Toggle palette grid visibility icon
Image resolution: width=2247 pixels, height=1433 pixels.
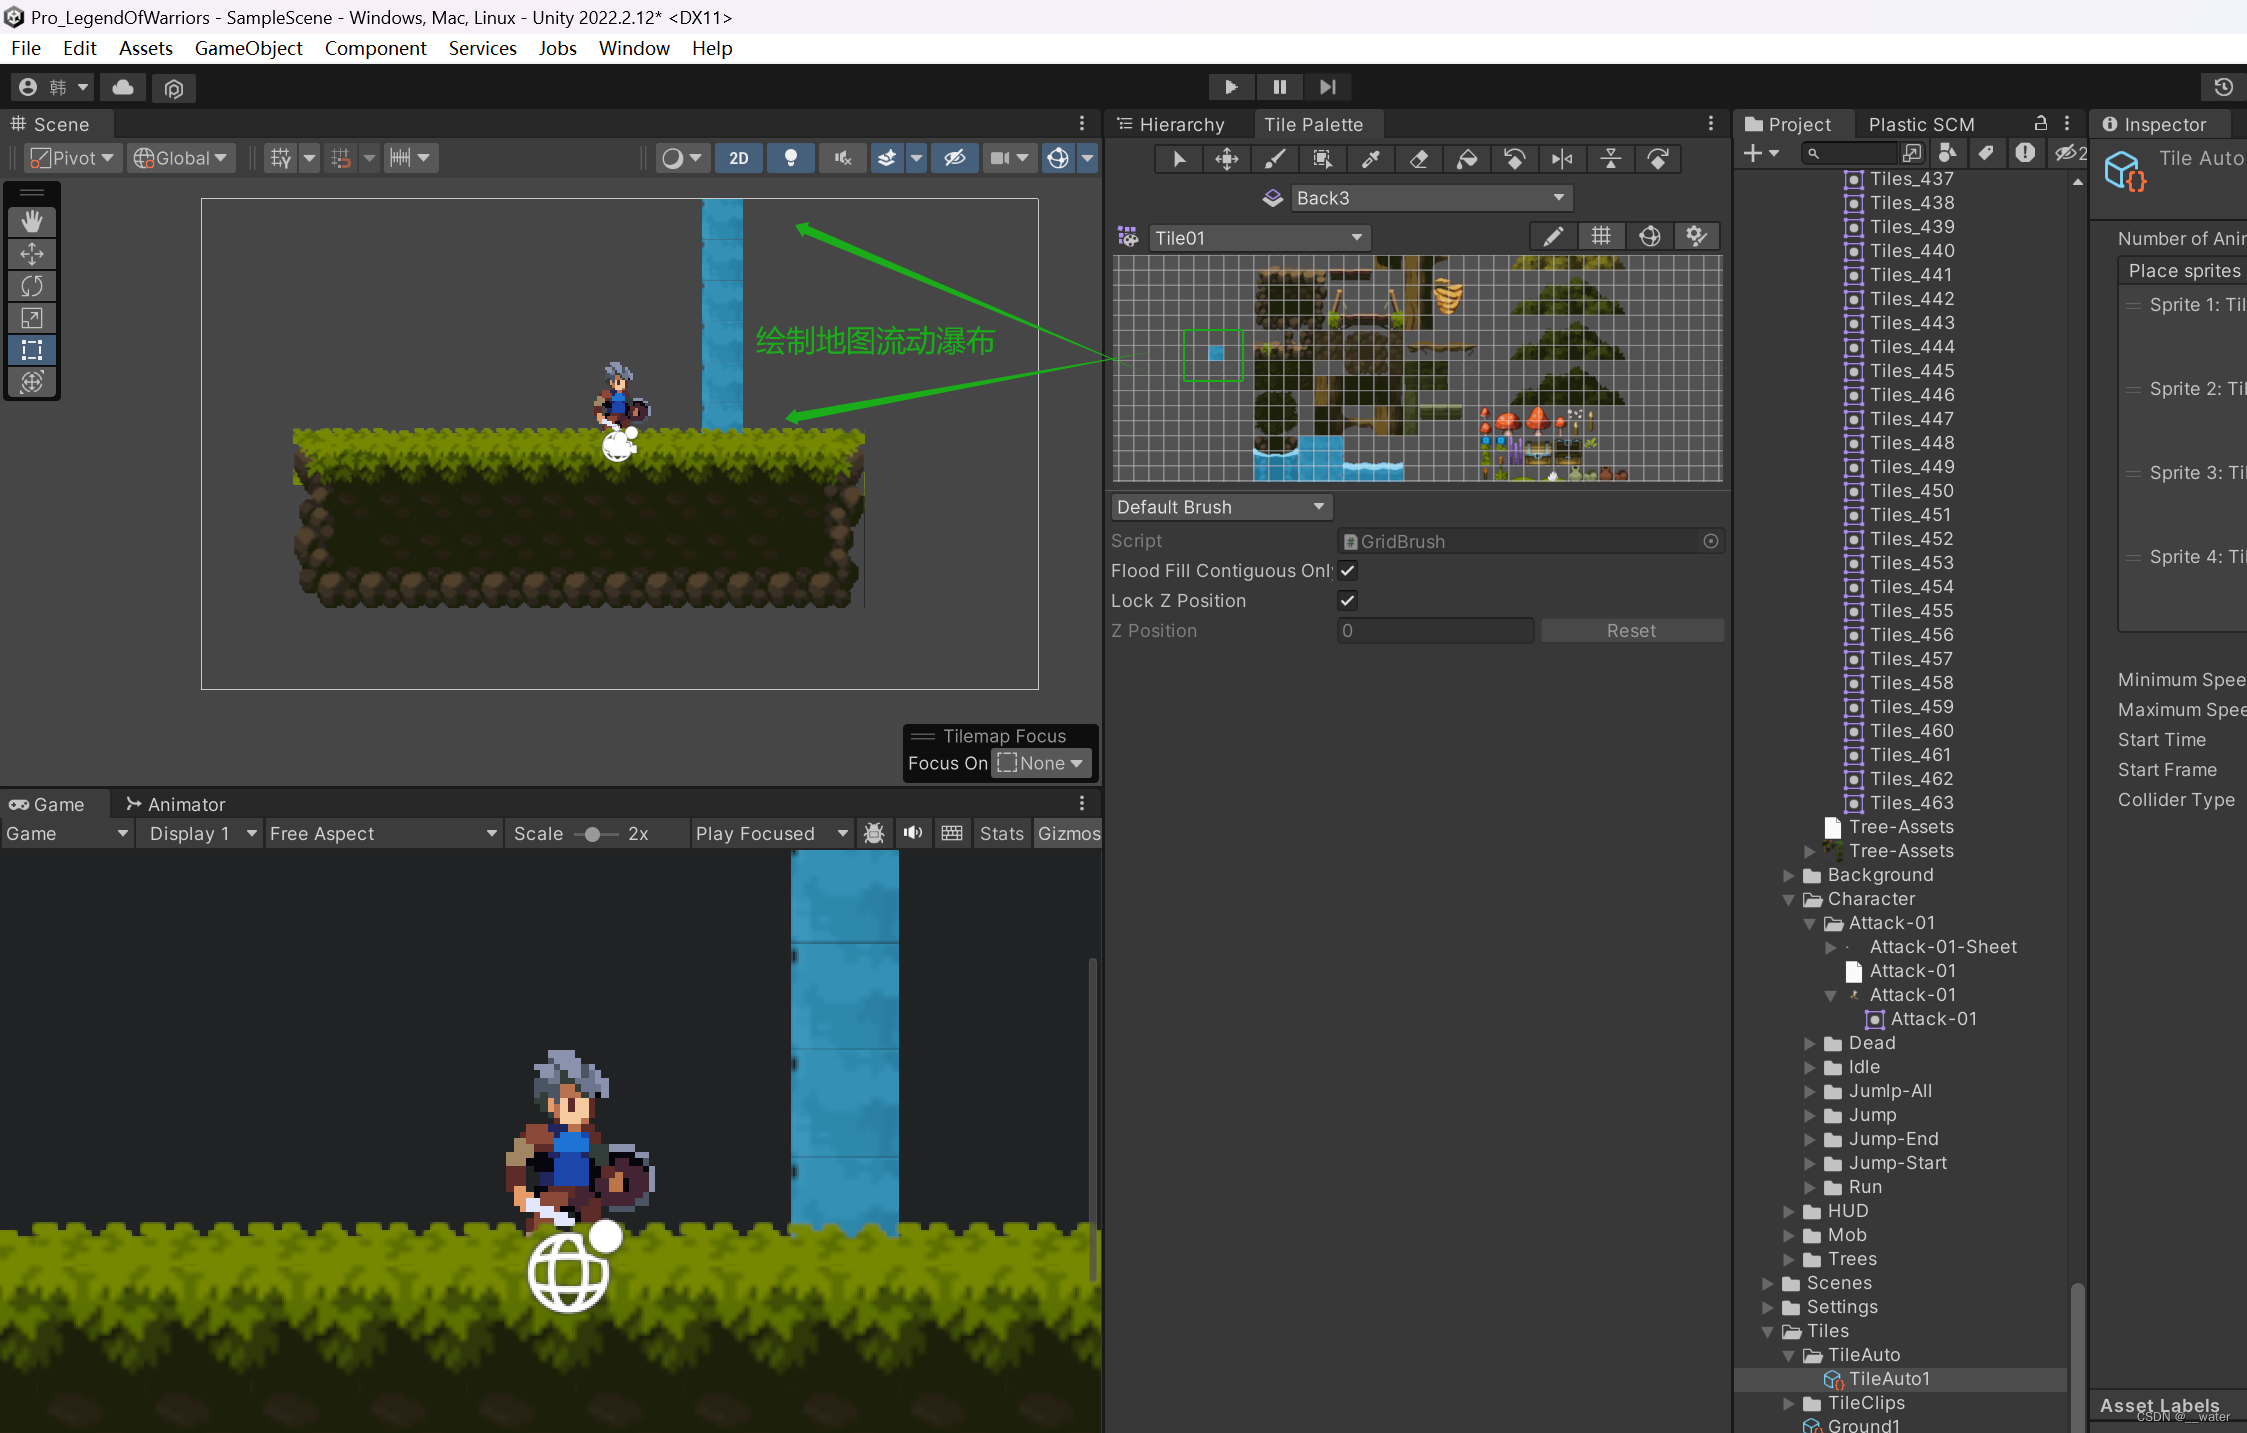(1601, 236)
